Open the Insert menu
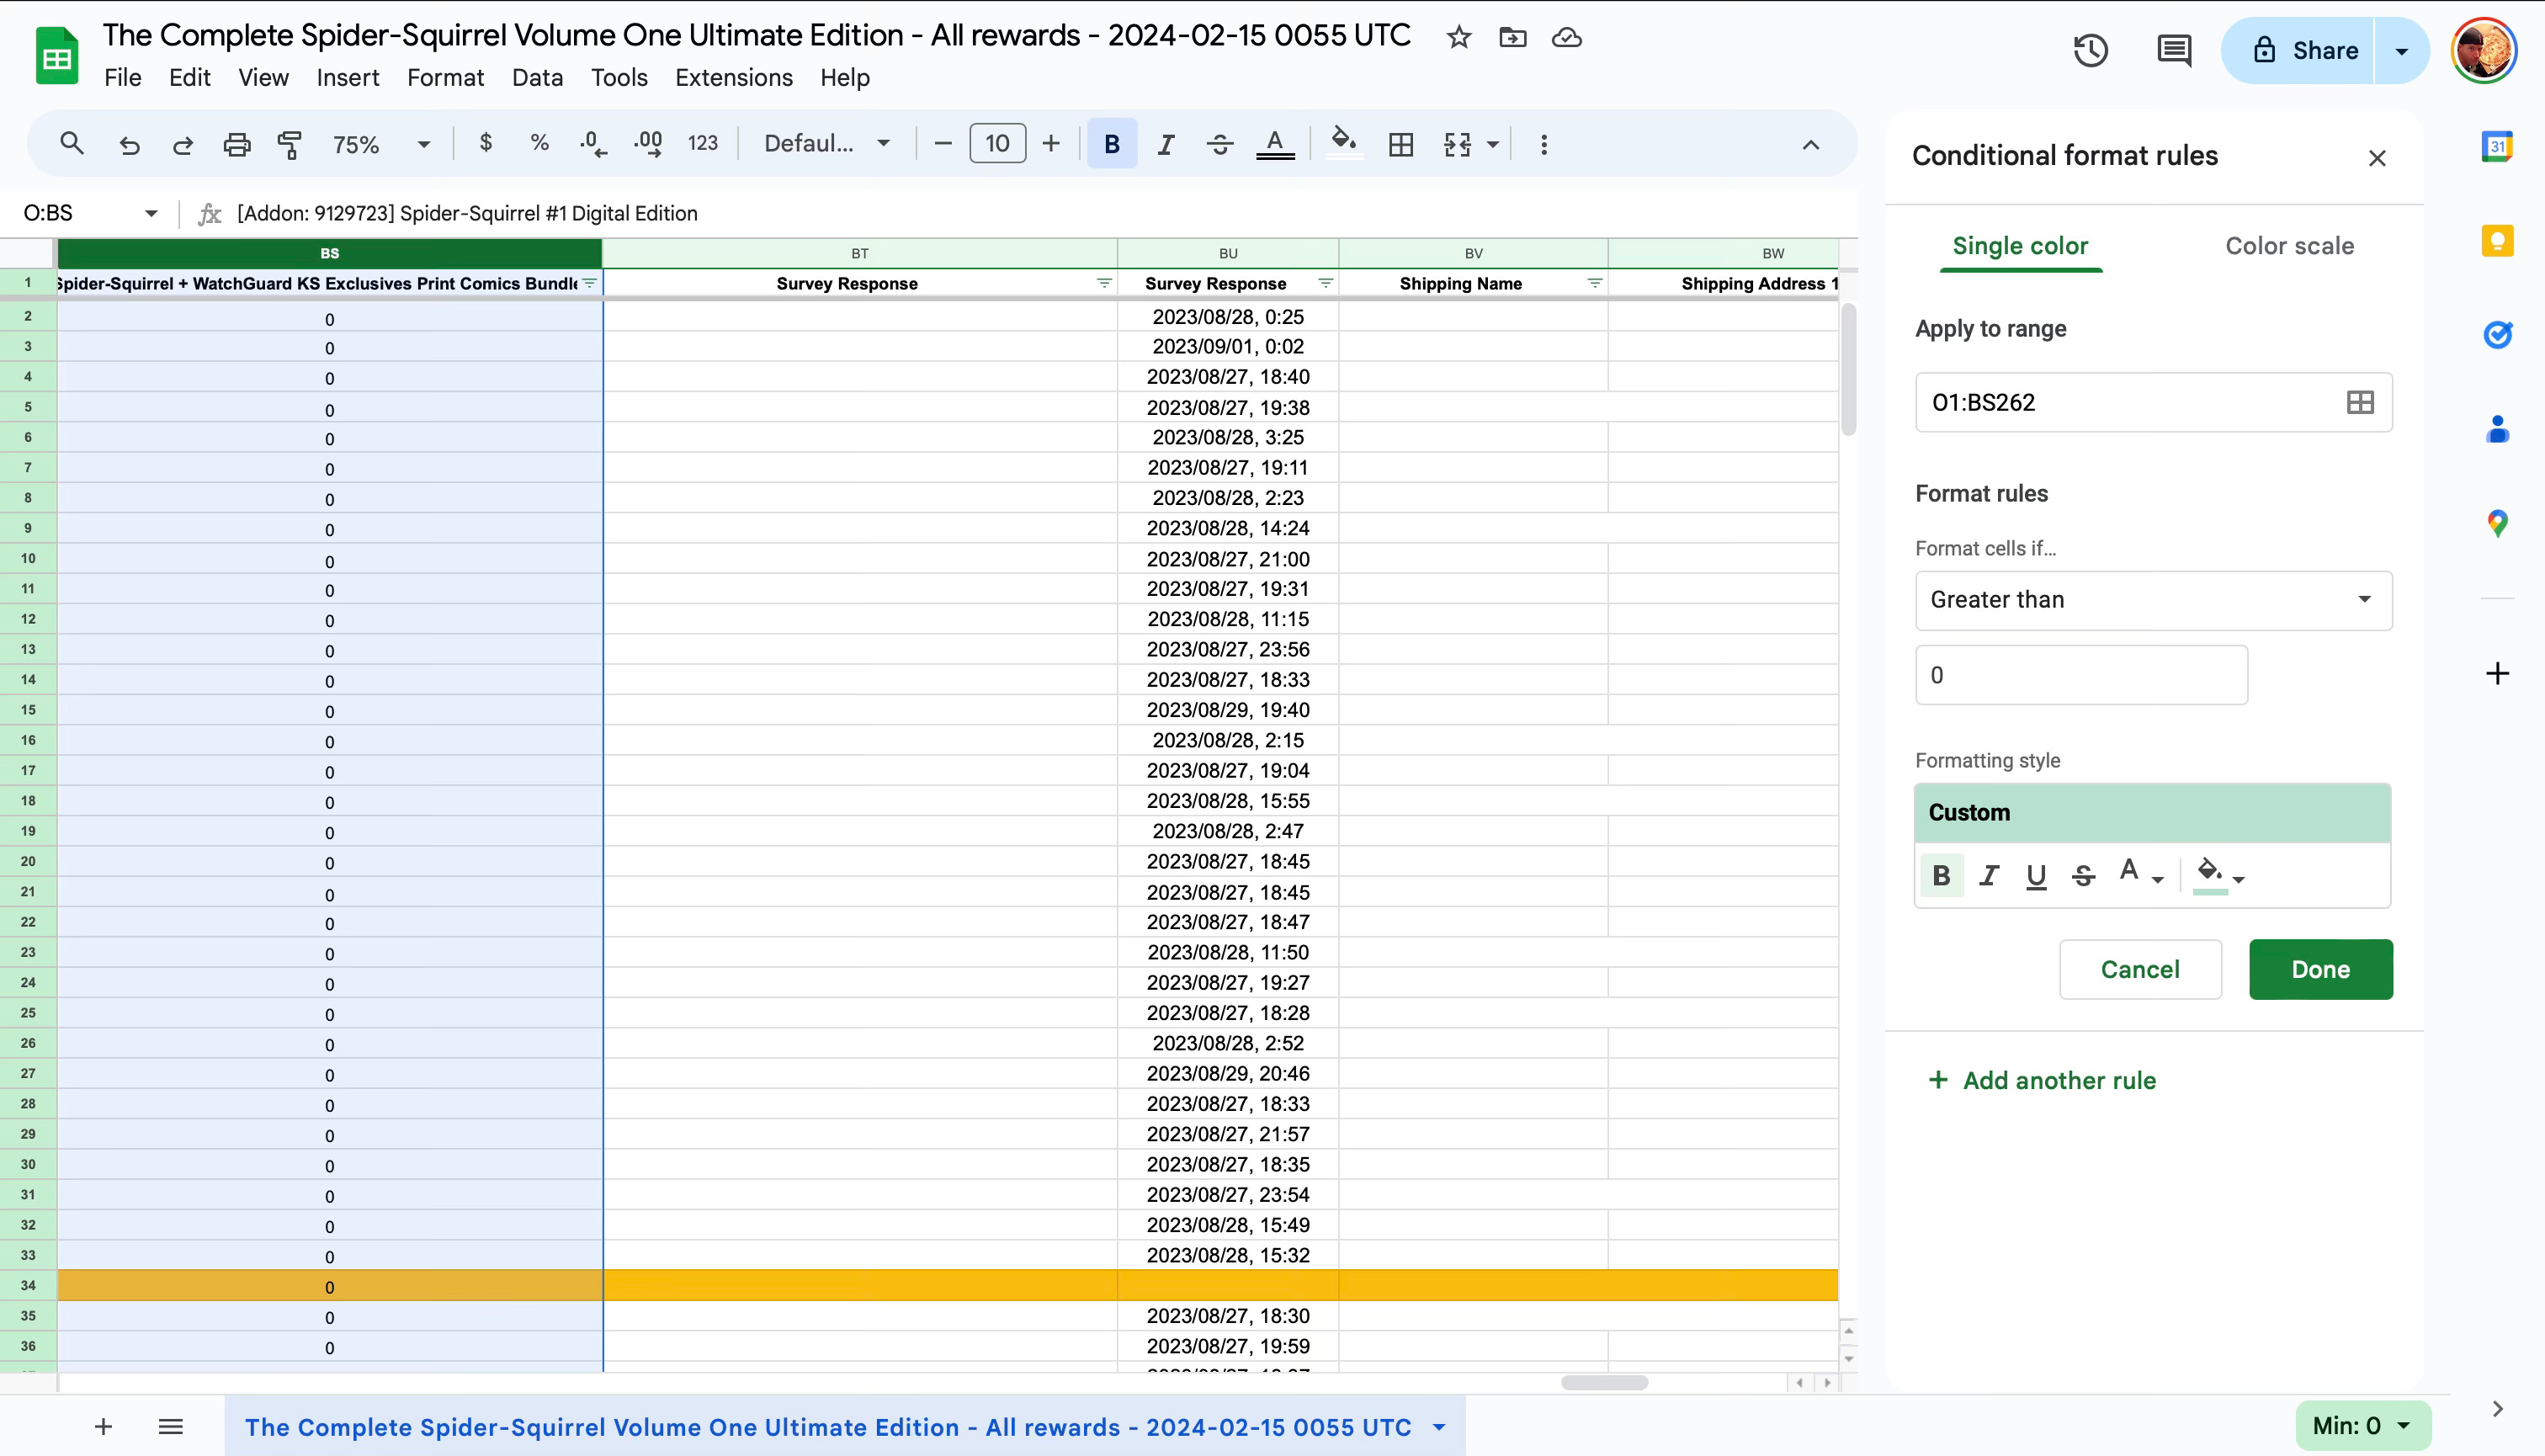Viewport: 2545px width, 1456px height. [347, 78]
